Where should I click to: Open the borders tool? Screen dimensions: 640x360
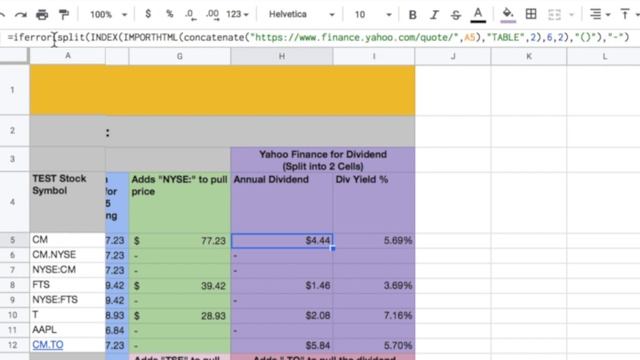coord(531,14)
